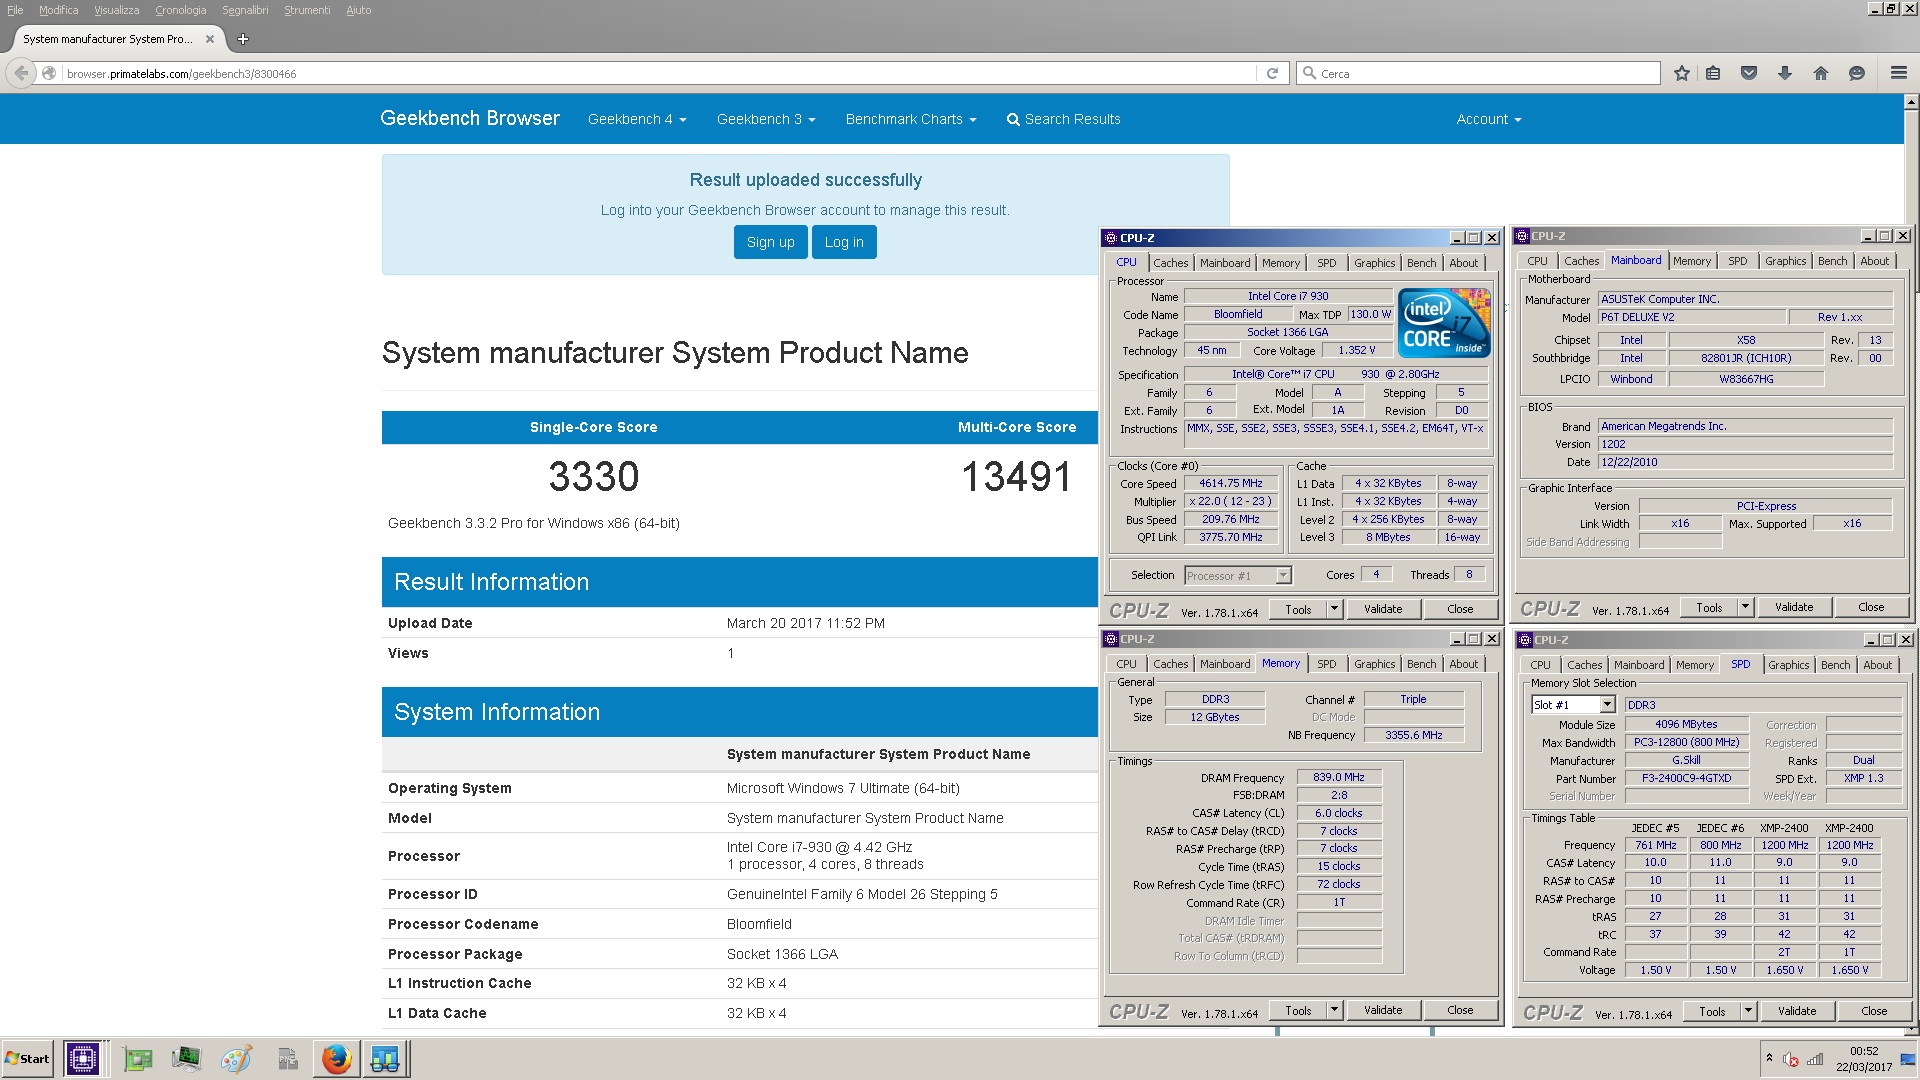Click the DRAM Frequency value 839.0 MHz

tap(1339, 777)
